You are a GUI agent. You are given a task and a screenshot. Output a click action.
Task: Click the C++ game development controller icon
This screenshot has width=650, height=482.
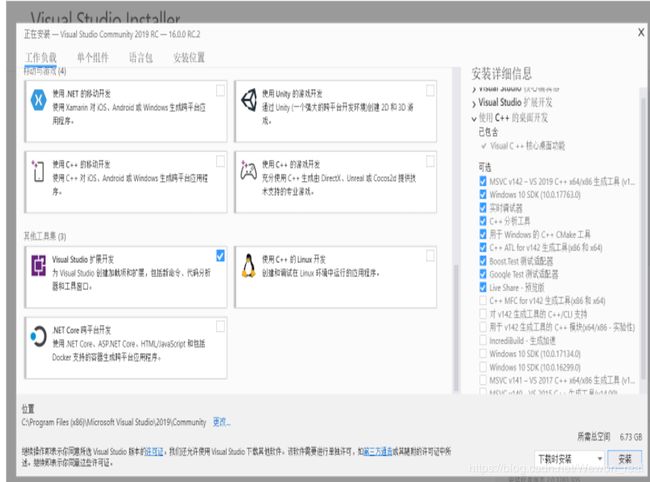(249, 170)
